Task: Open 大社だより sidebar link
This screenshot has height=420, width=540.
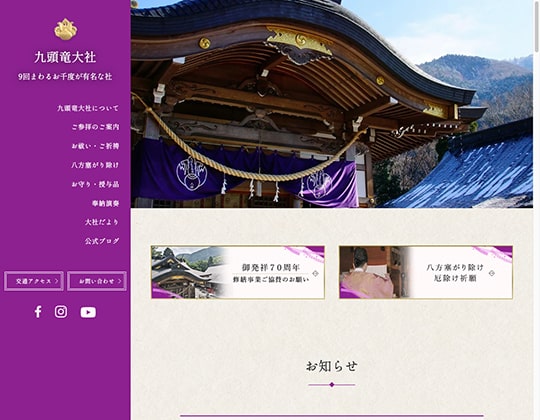Action: point(102,222)
